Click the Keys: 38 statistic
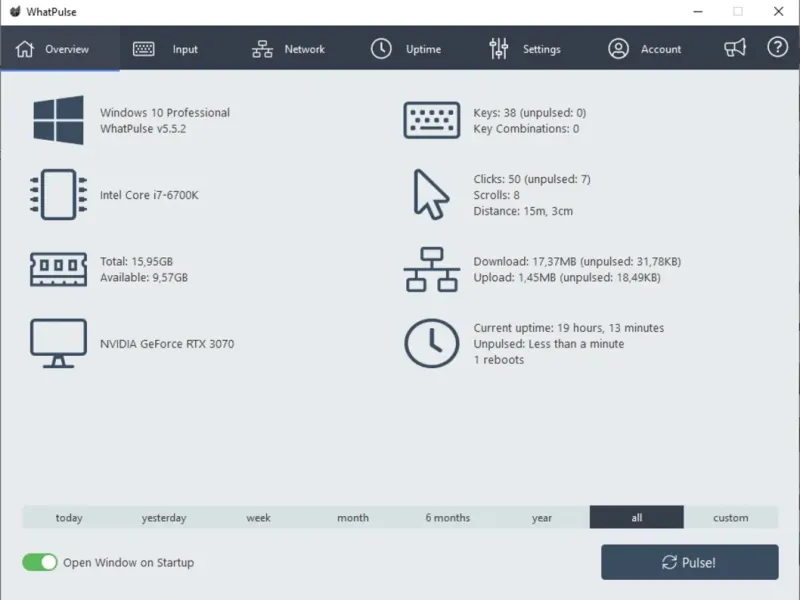The image size is (800, 600). point(530,113)
